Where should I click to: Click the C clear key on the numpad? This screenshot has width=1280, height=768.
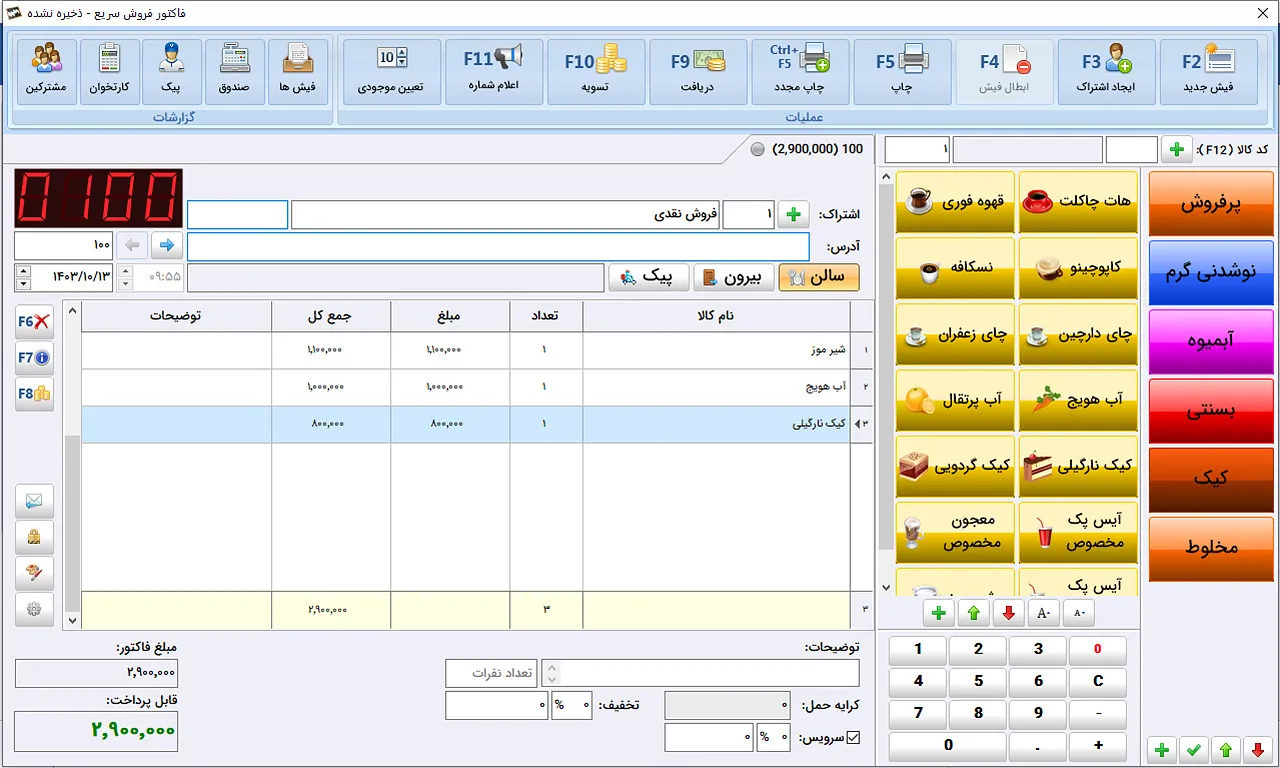click(x=1098, y=681)
